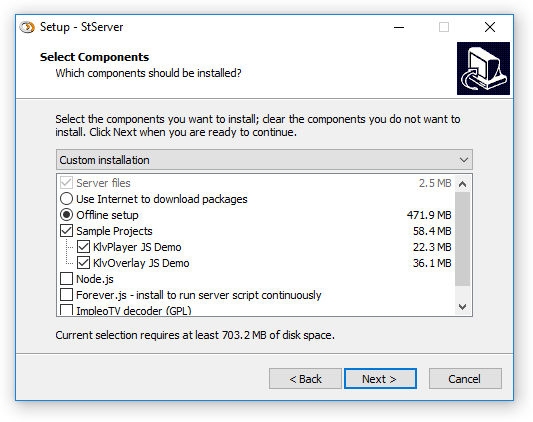
Task: Cancel the installation
Action: tap(465, 378)
